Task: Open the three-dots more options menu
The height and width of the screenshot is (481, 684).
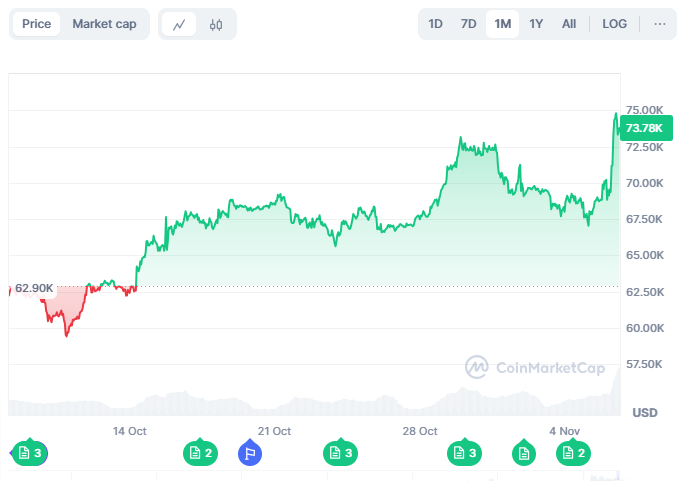Action: point(660,24)
